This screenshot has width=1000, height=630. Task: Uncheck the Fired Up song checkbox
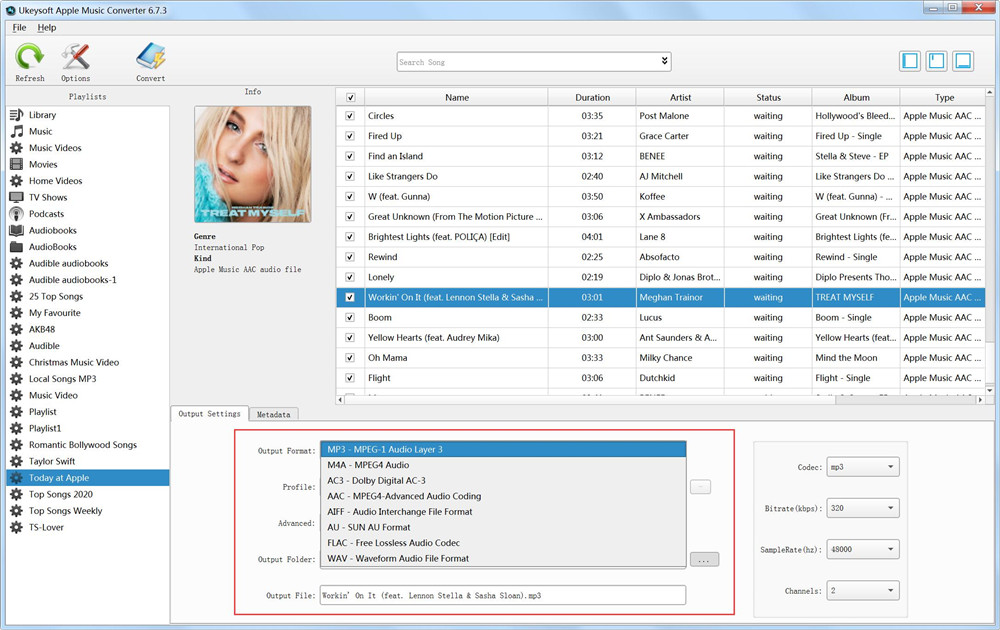(349, 136)
